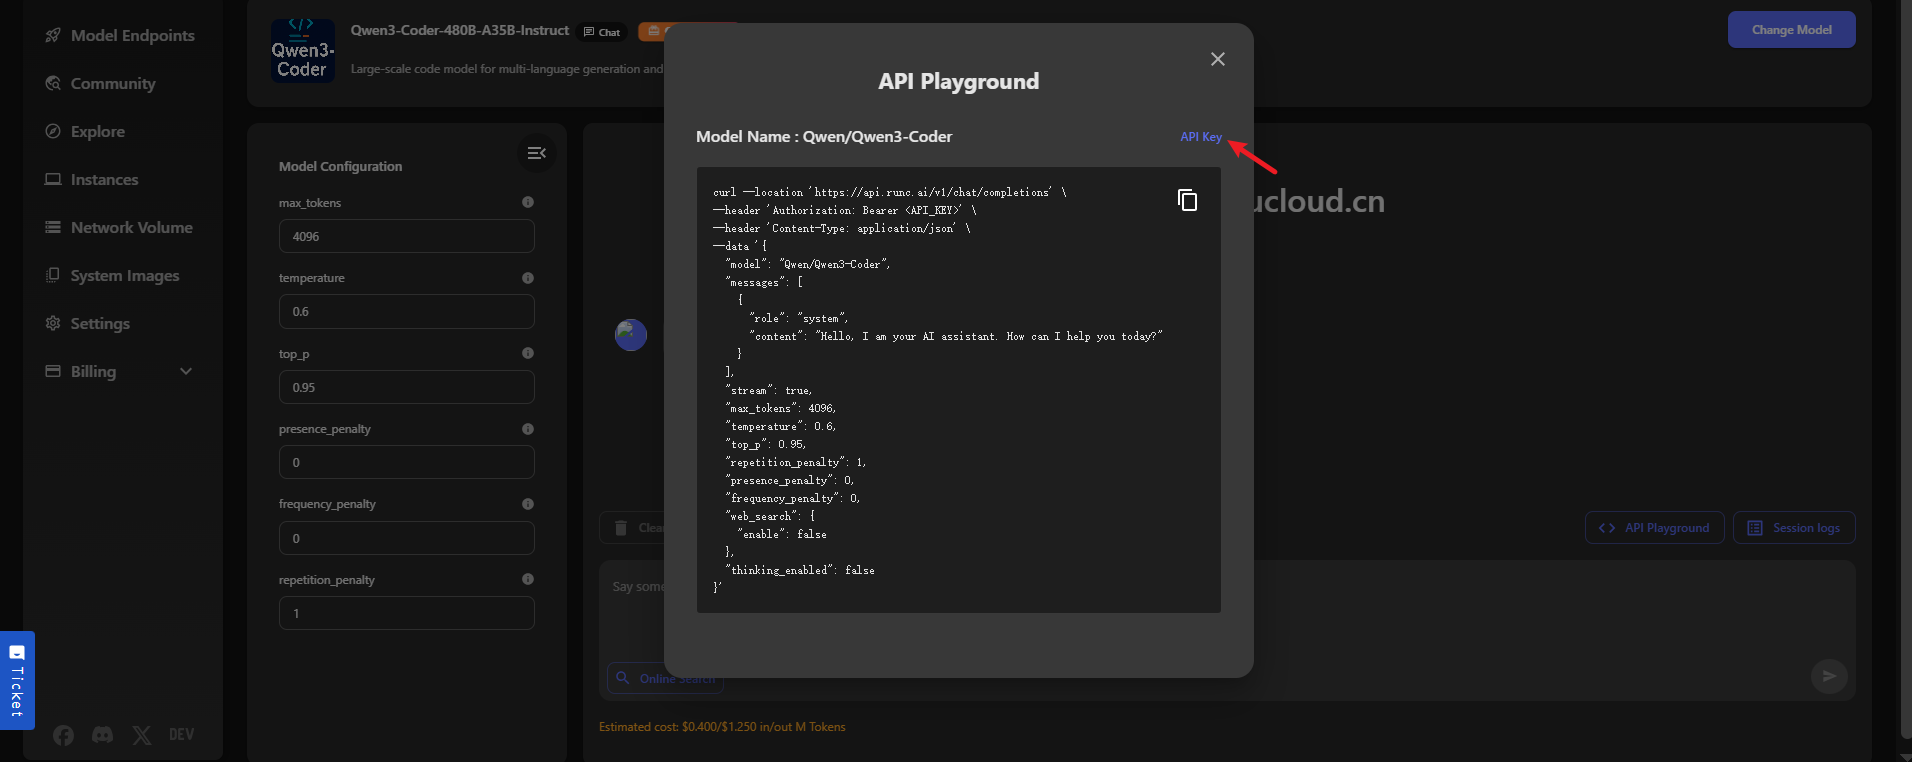Screen dimensions: 1912x762
Task: Edit the temperature value field
Action: coord(406,311)
